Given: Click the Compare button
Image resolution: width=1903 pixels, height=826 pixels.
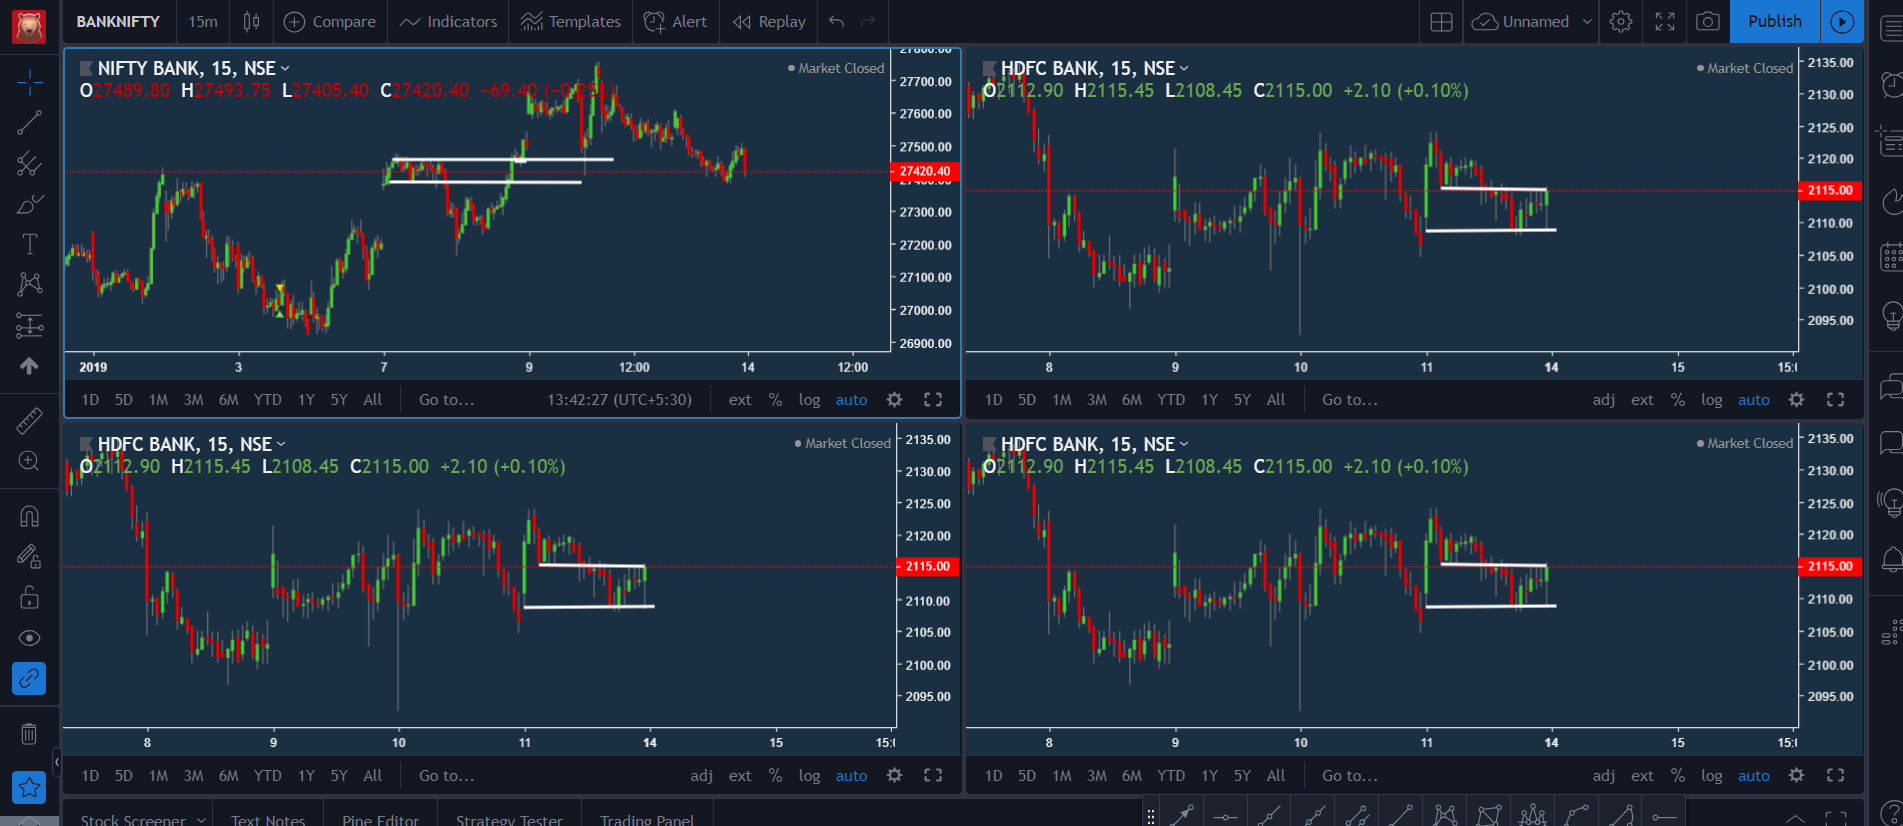Looking at the screenshot, I should coord(330,21).
